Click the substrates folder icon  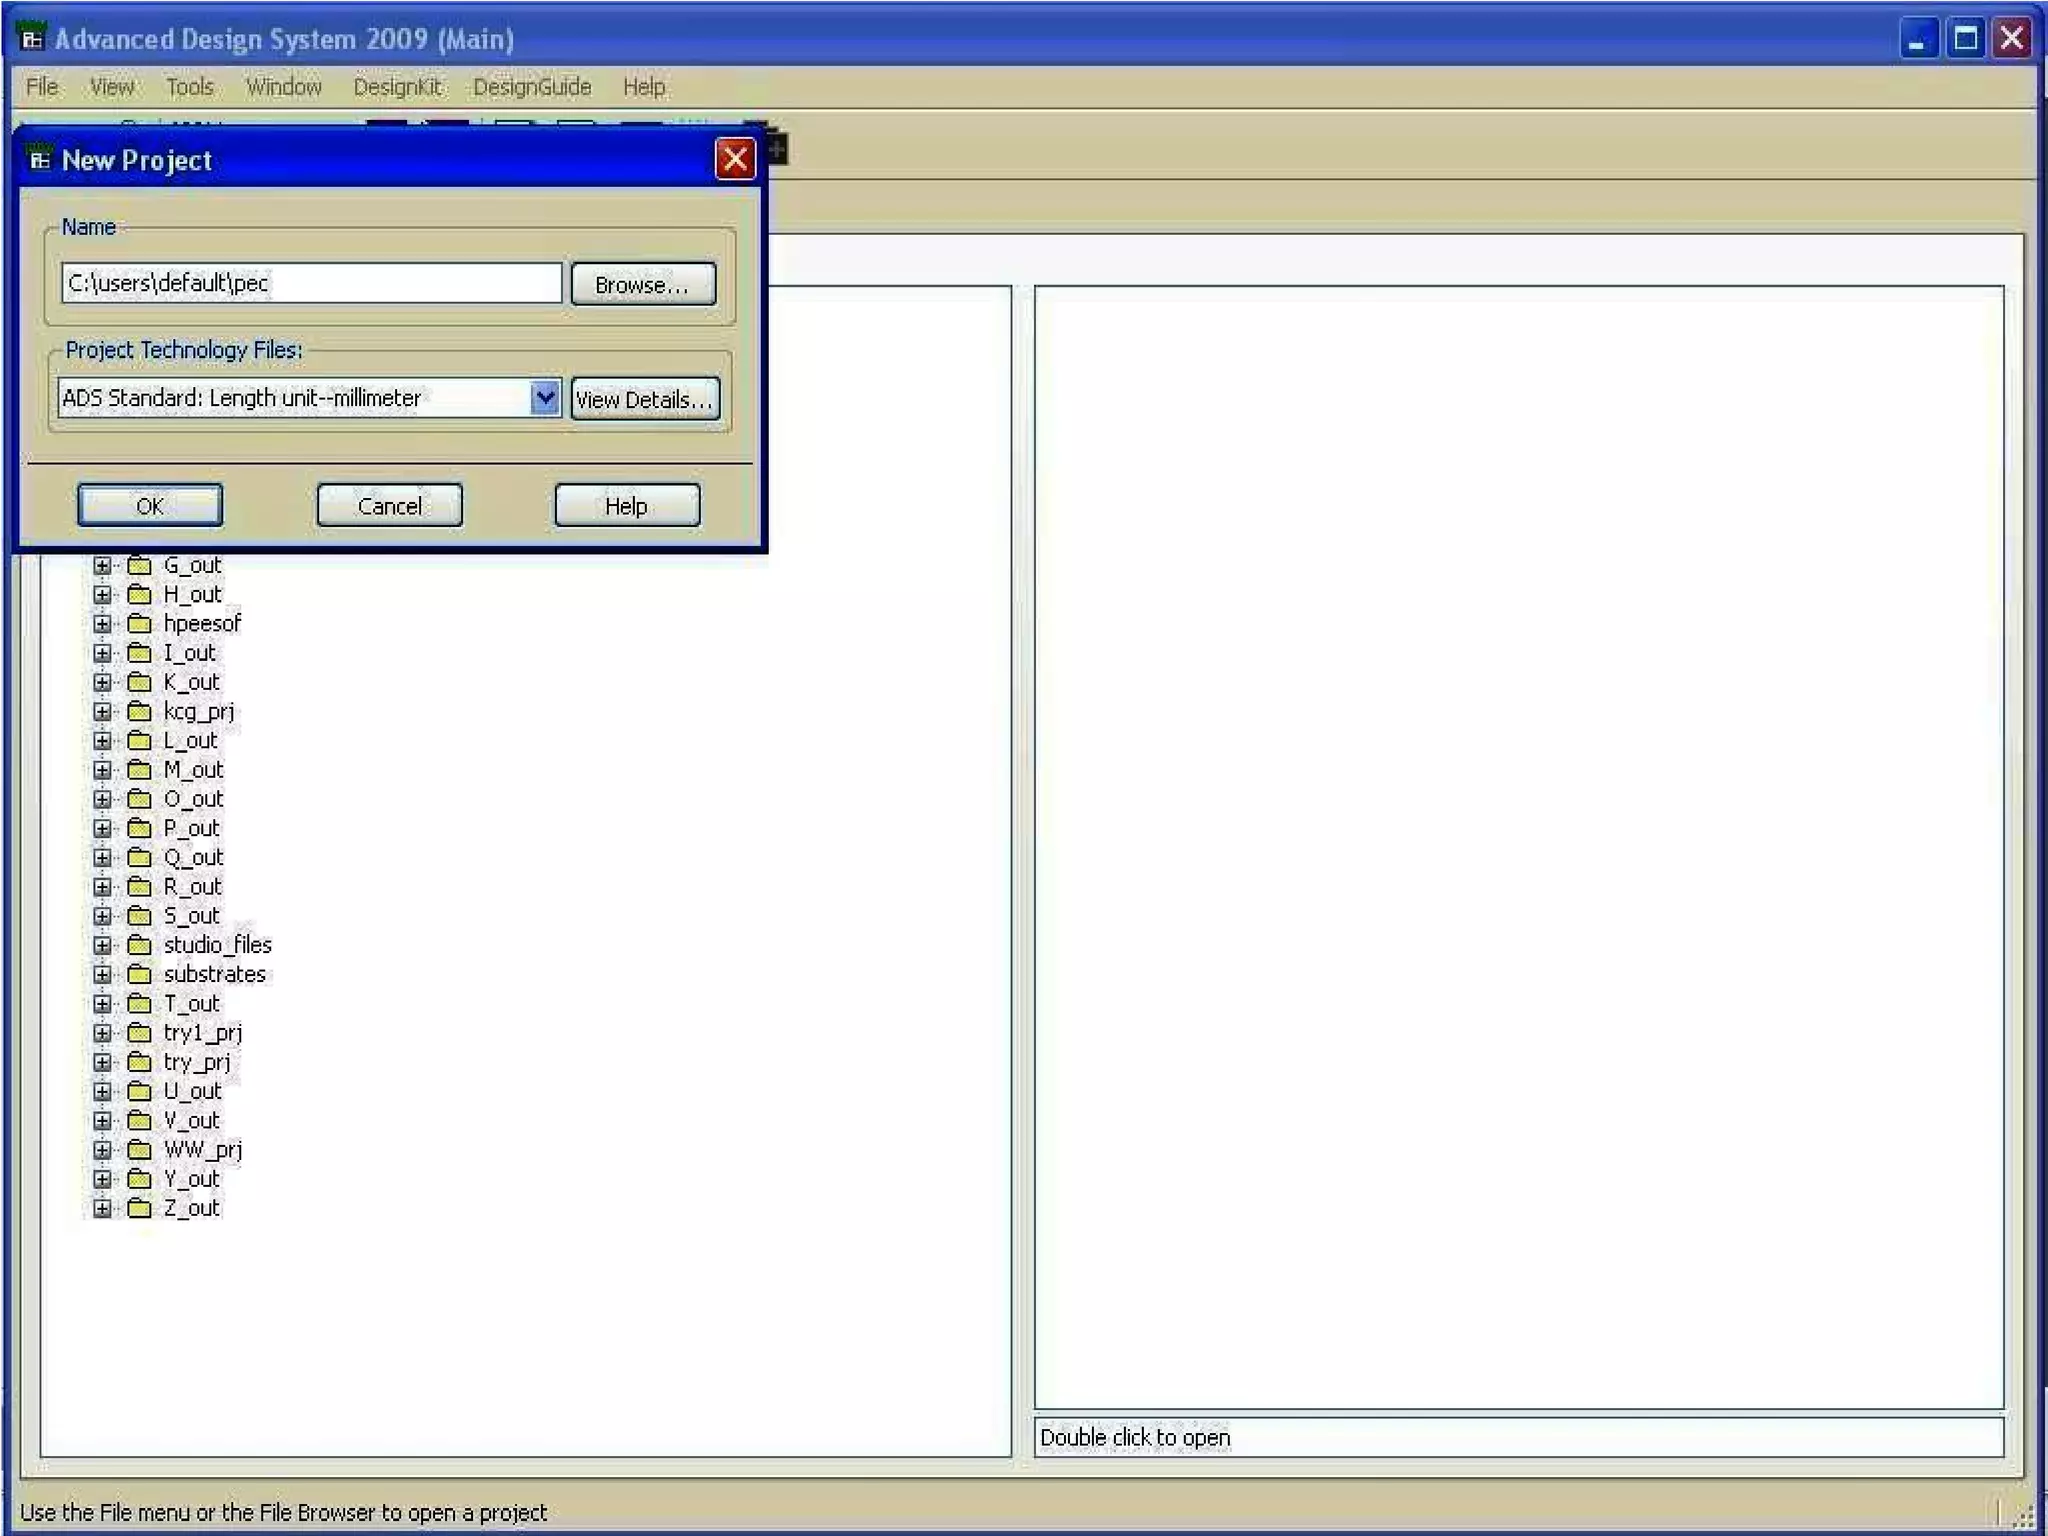(x=140, y=975)
